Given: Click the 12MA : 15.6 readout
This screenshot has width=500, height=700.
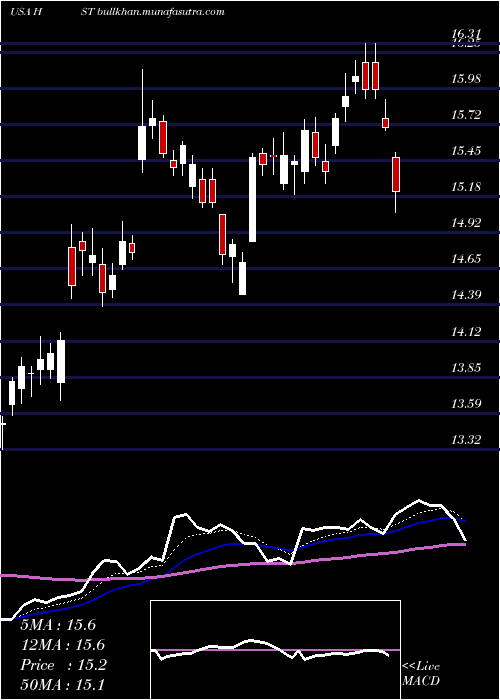Looking at the screenshot, I should (62, 645).
